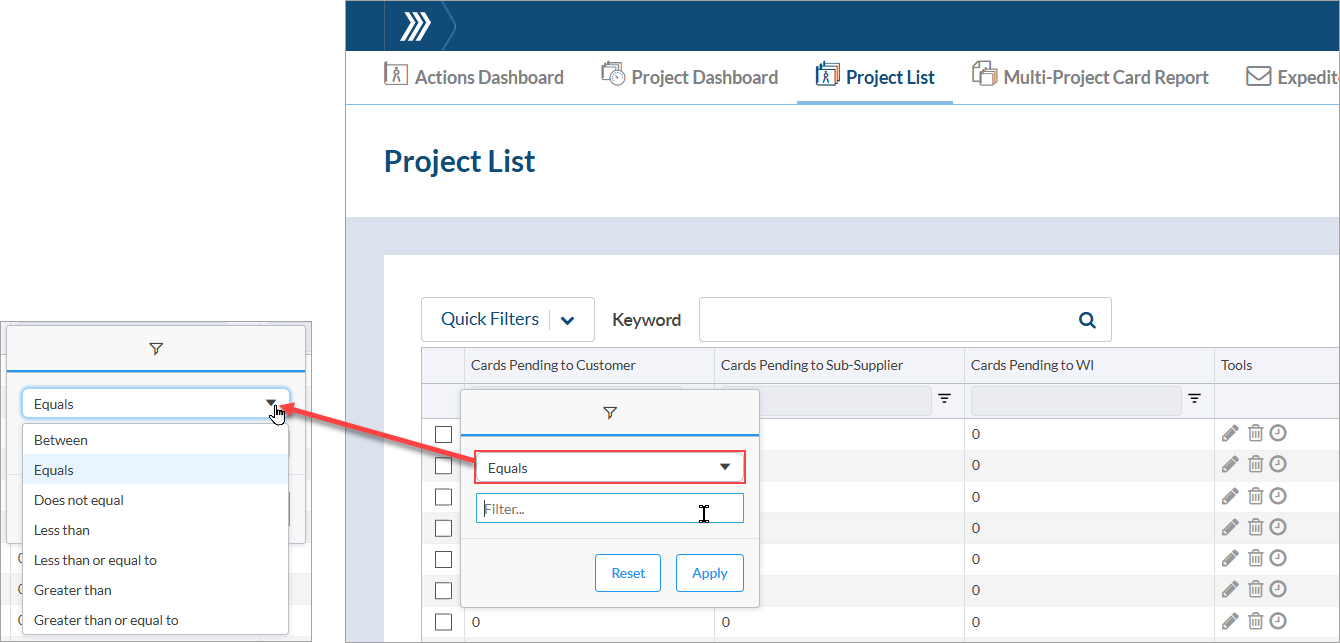
Task: Choose the Less than option
Action: [155, 530]
